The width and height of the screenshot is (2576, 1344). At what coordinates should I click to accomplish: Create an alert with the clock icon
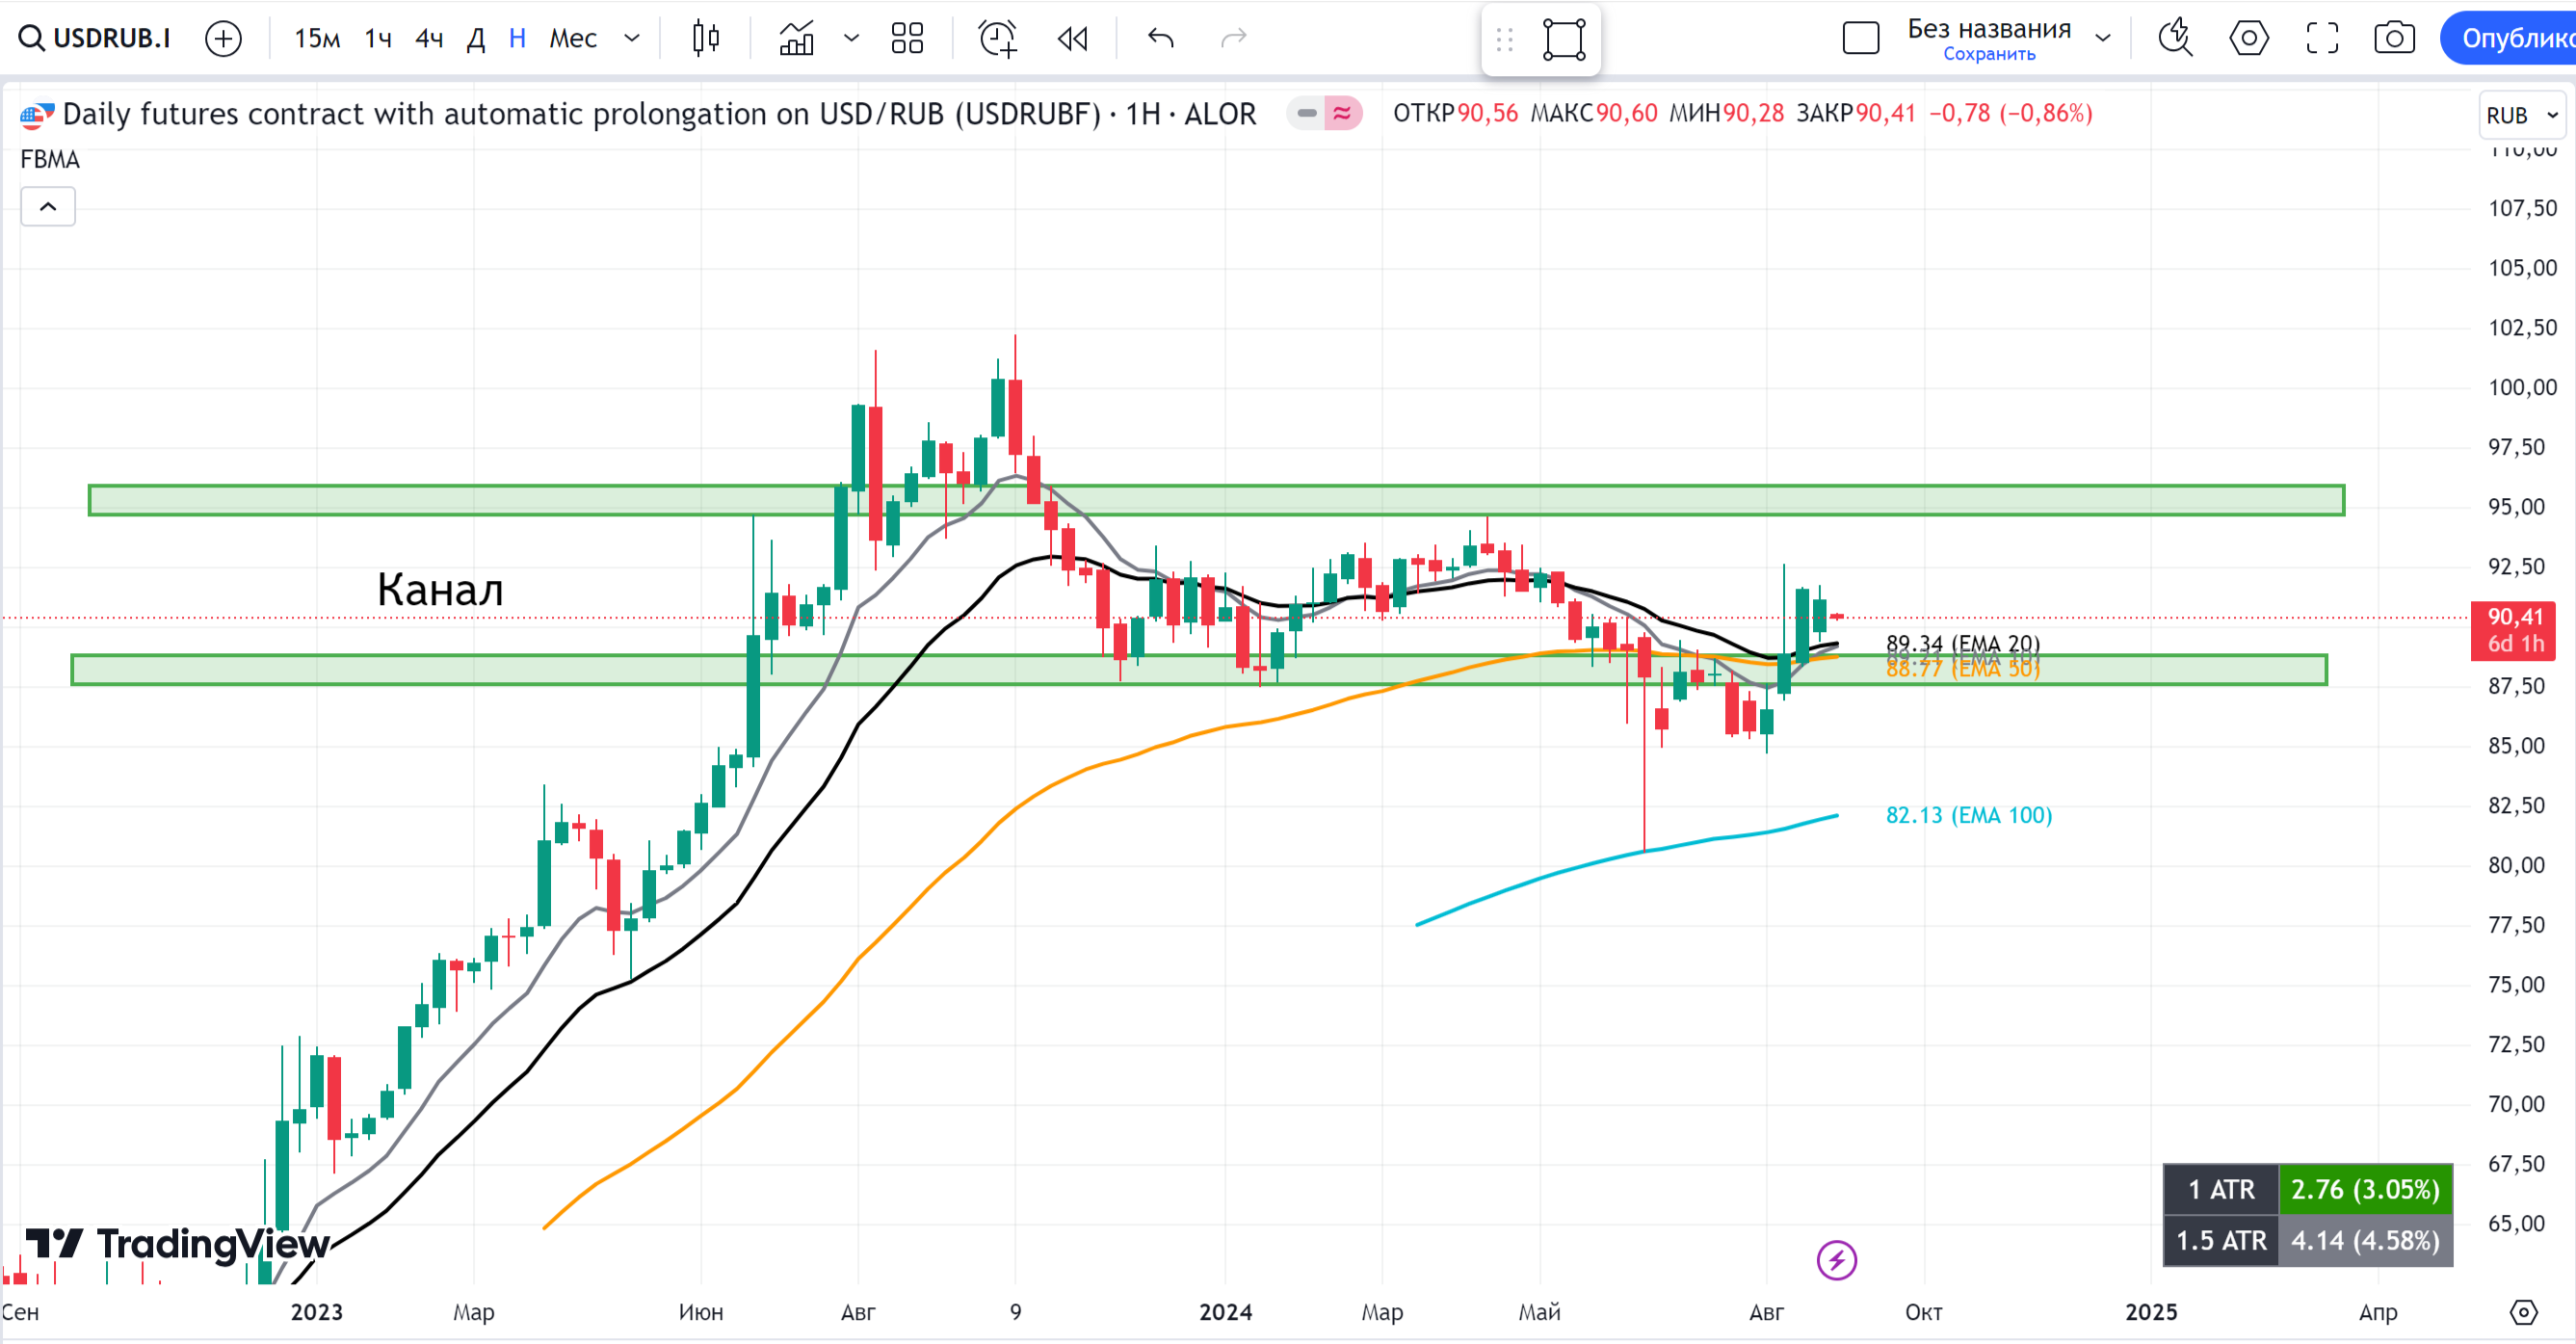[x=997, y=39]
